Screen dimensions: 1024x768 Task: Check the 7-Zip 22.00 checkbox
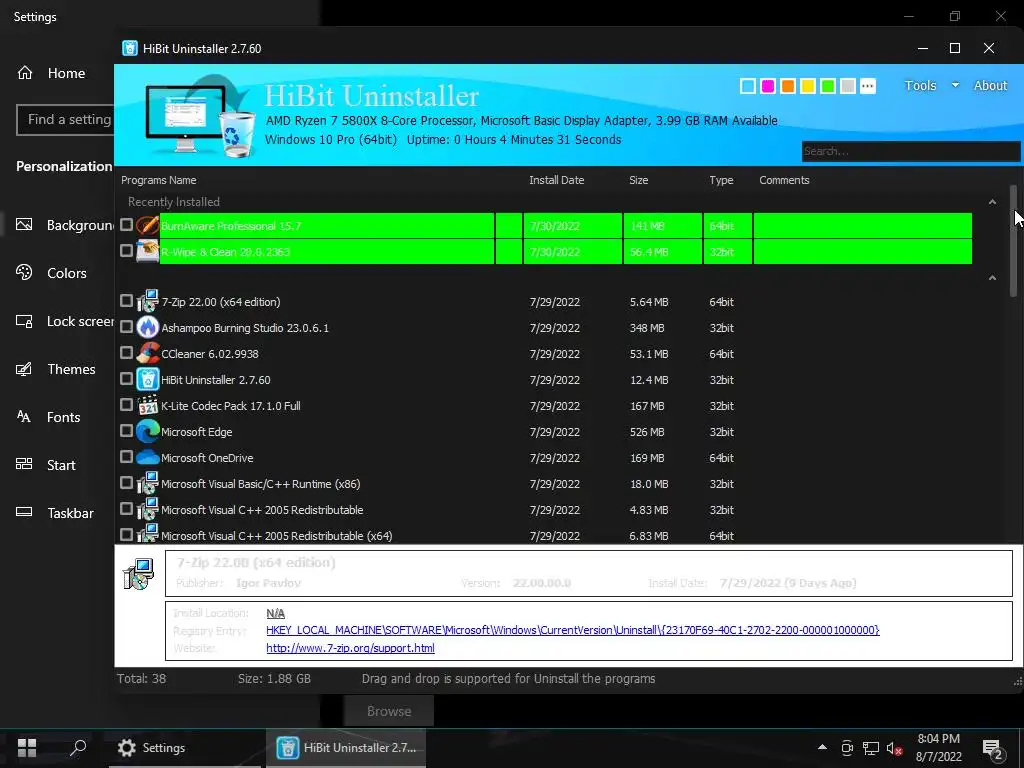(127, 300)
